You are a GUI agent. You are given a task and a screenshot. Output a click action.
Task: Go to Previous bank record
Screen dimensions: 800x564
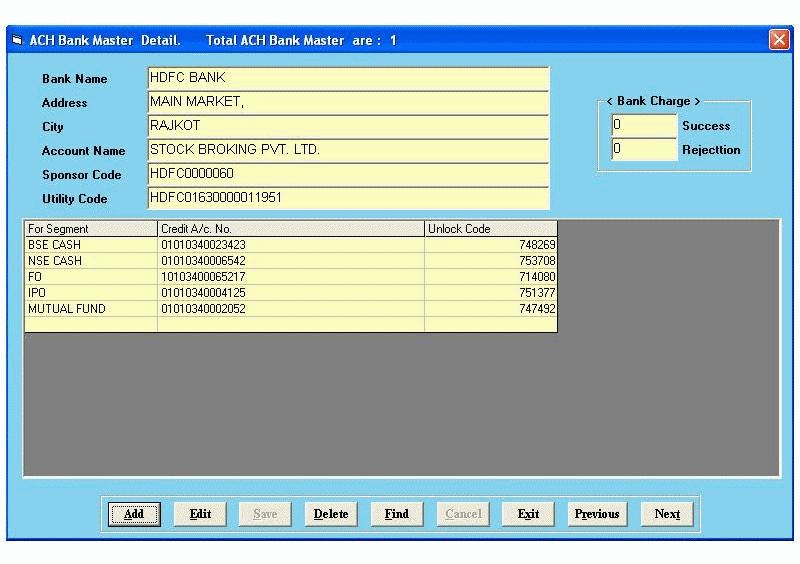coord(596,514)
